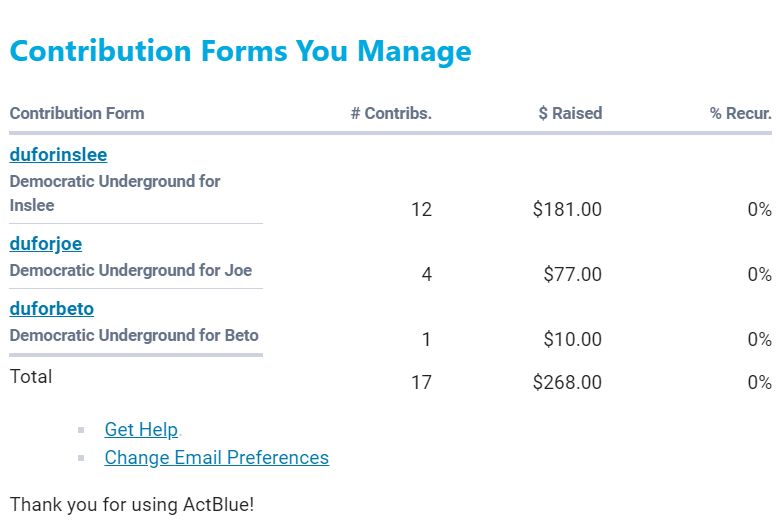Viewport: 784px width, 528px height.
Task: Click the Get Help link
Action: point(141,430)
